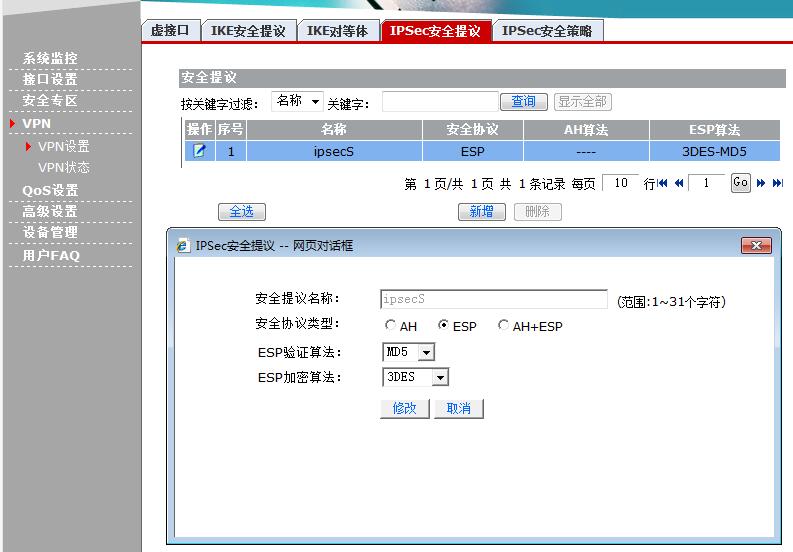Open 安全专区 in the sidebar

[50, 100]
